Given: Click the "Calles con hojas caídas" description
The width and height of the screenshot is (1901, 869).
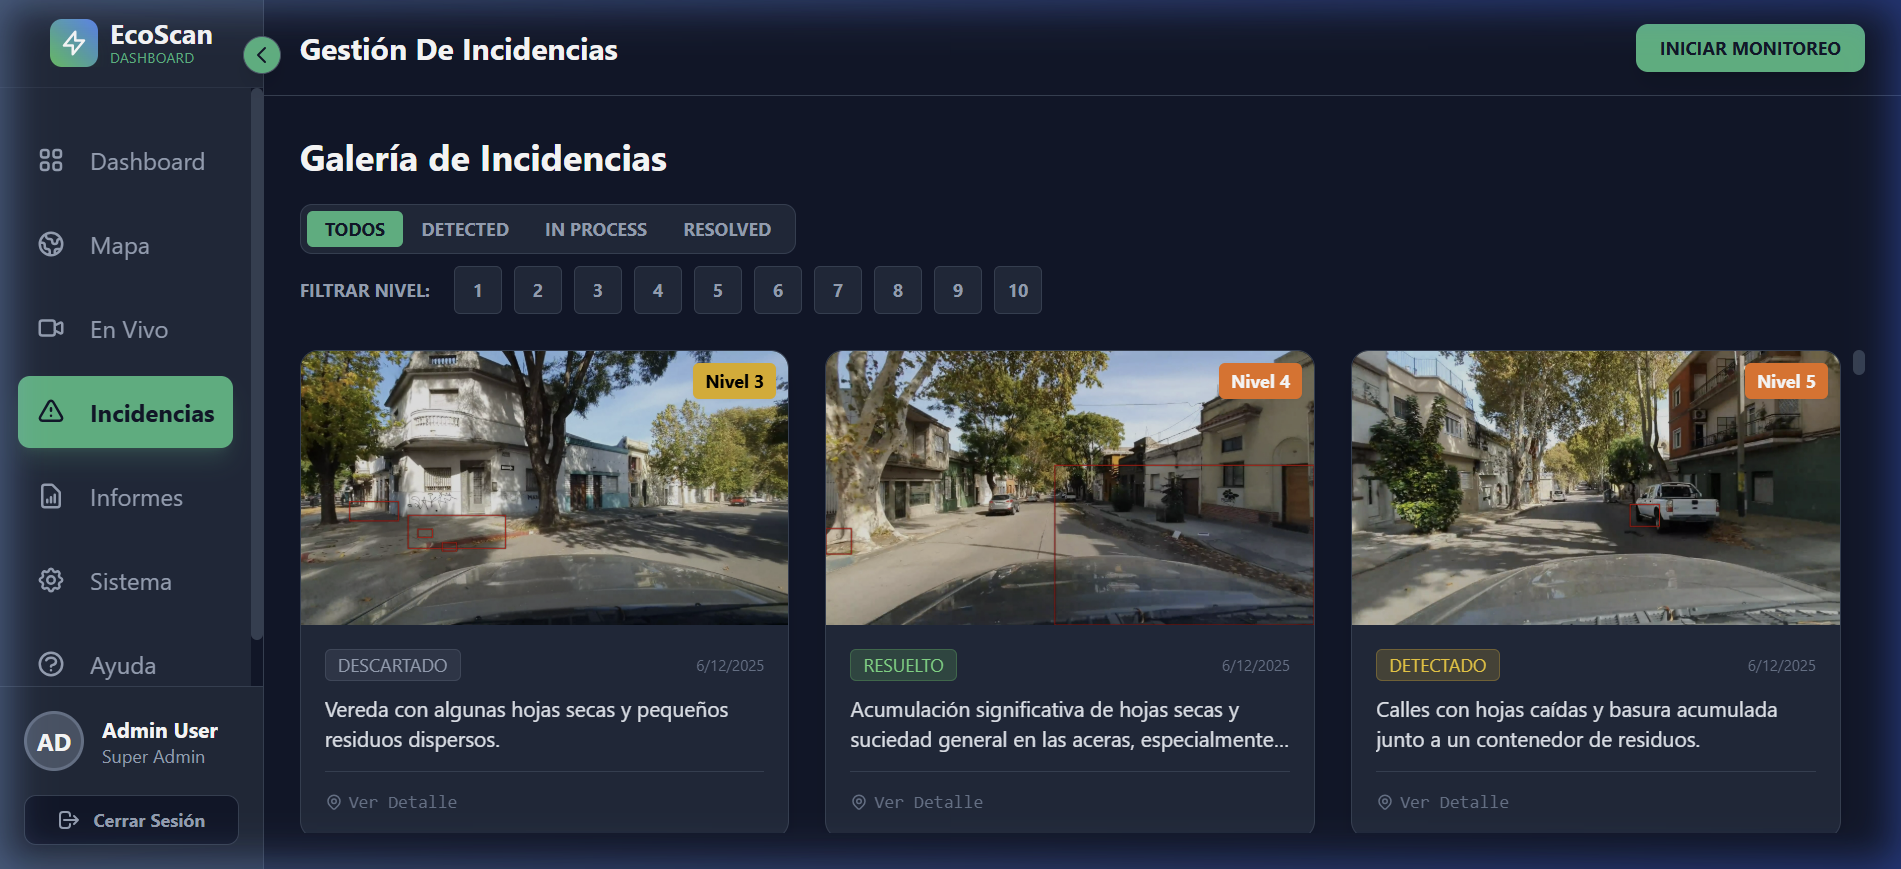Looking at the screenshot, I should coord(1576,724).
